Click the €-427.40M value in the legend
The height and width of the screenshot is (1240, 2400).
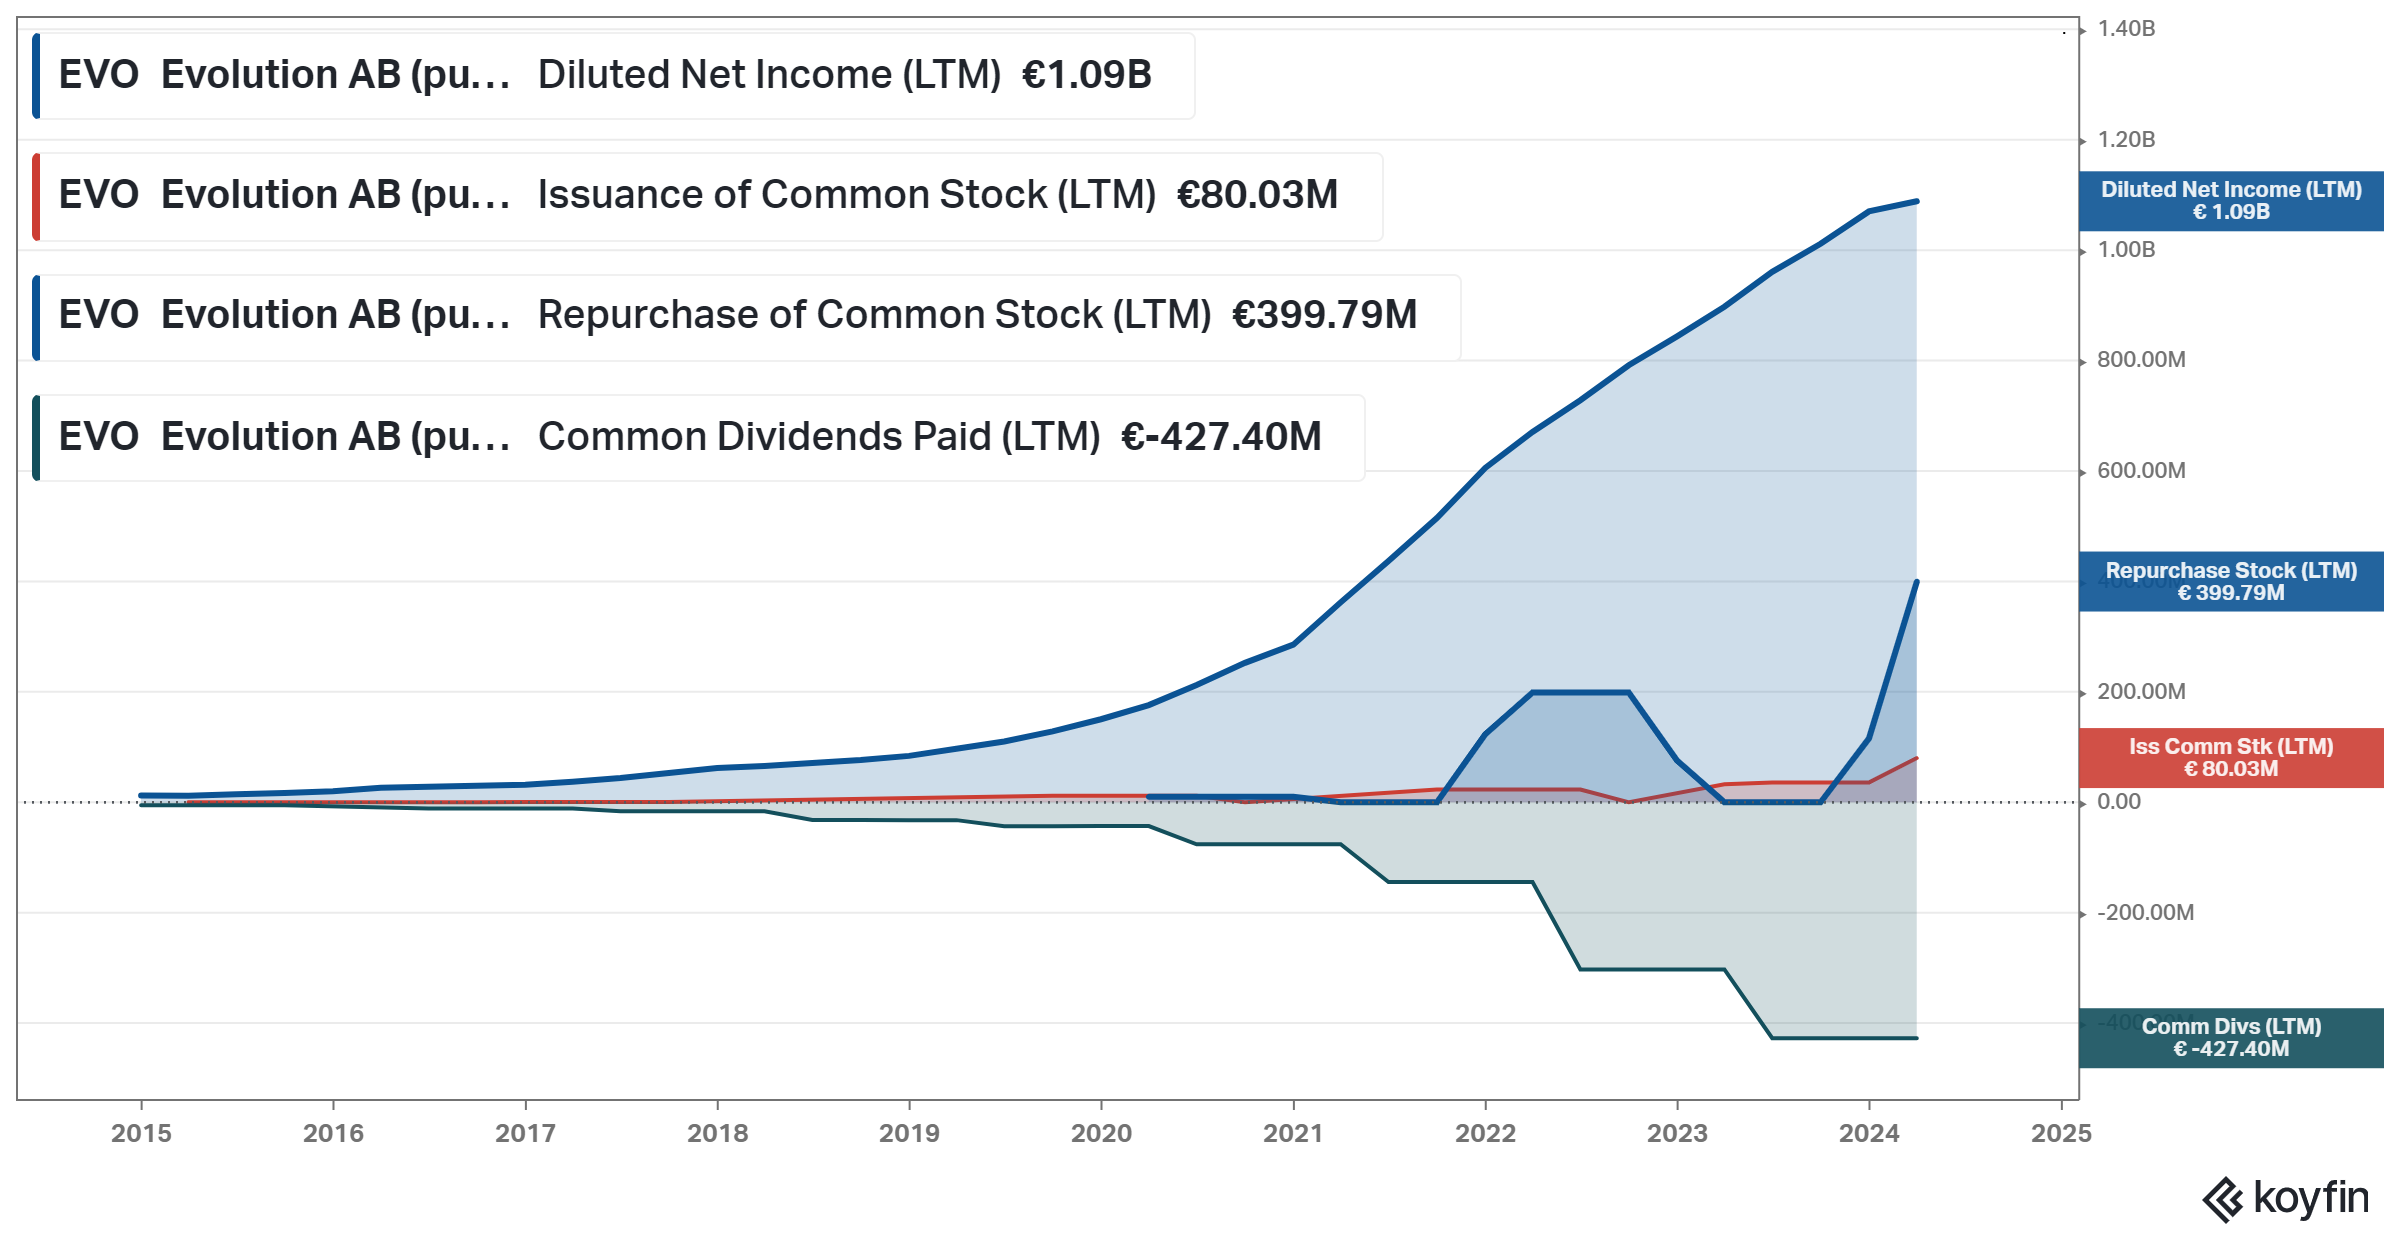(x=1221, y=437)
